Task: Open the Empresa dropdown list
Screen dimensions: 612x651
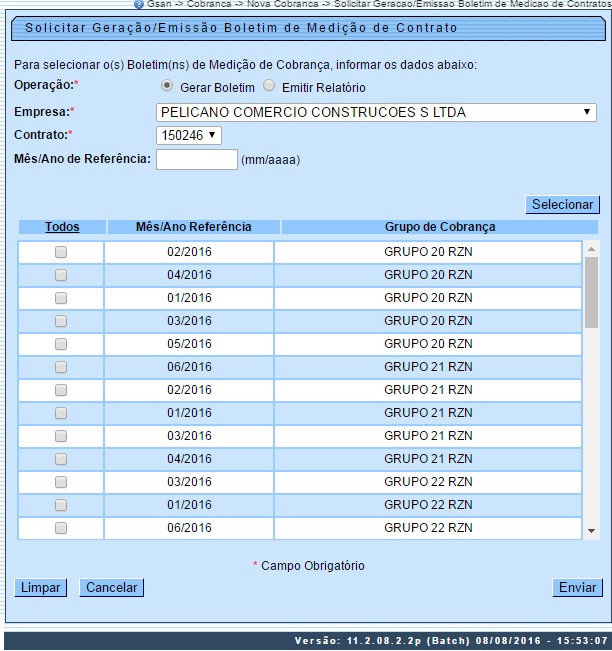Action: tap(377, 112)
